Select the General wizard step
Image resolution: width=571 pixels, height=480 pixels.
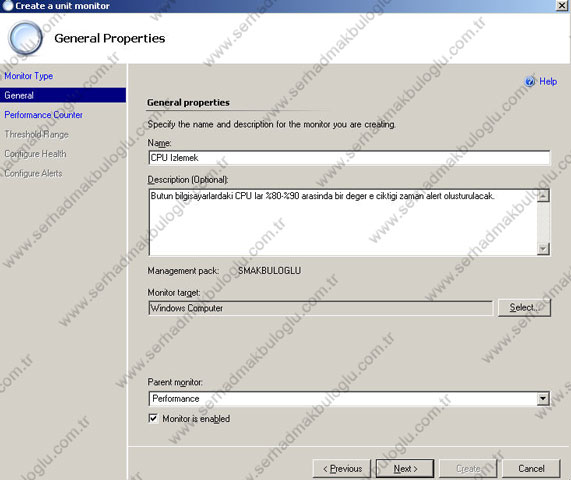coord(63,95)
